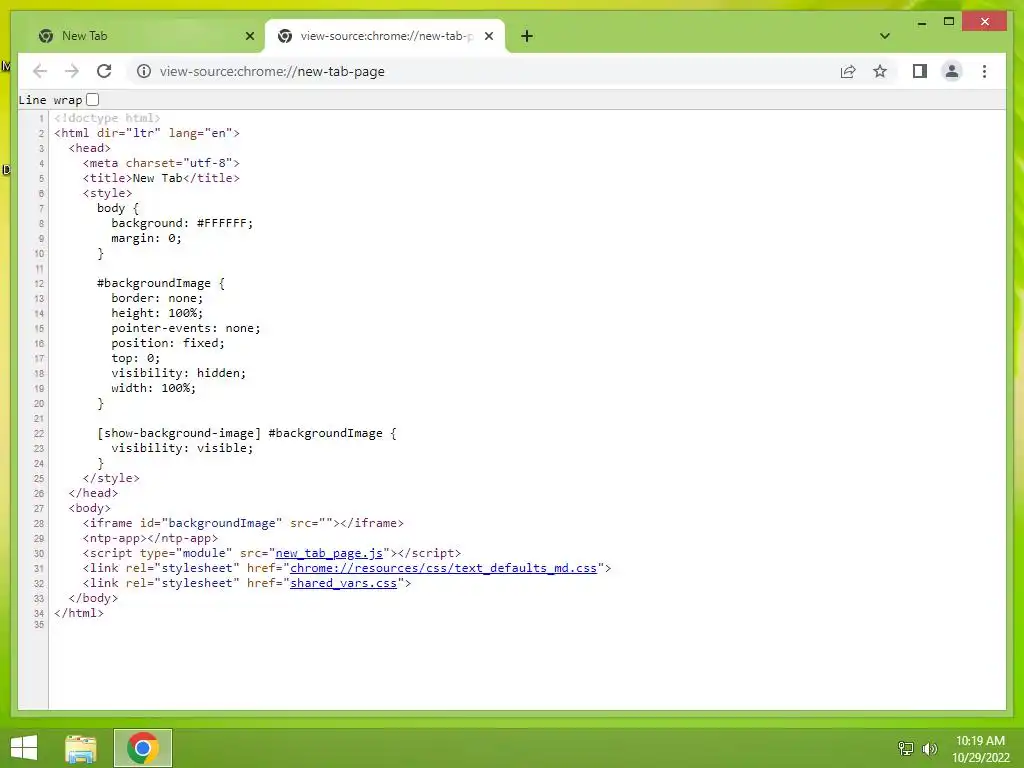
Task: Bookmark this tab with the star
Action: (880, 71)
